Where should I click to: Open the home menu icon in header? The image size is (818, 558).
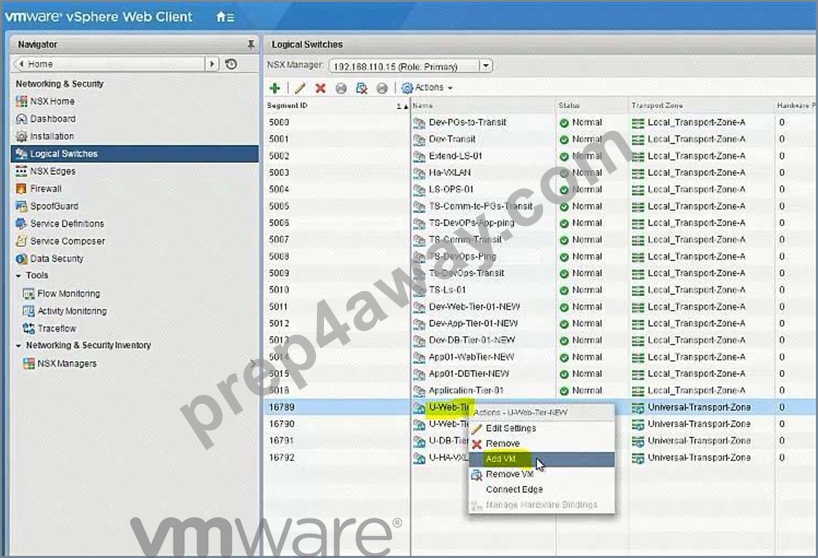(x=225, y=17)
